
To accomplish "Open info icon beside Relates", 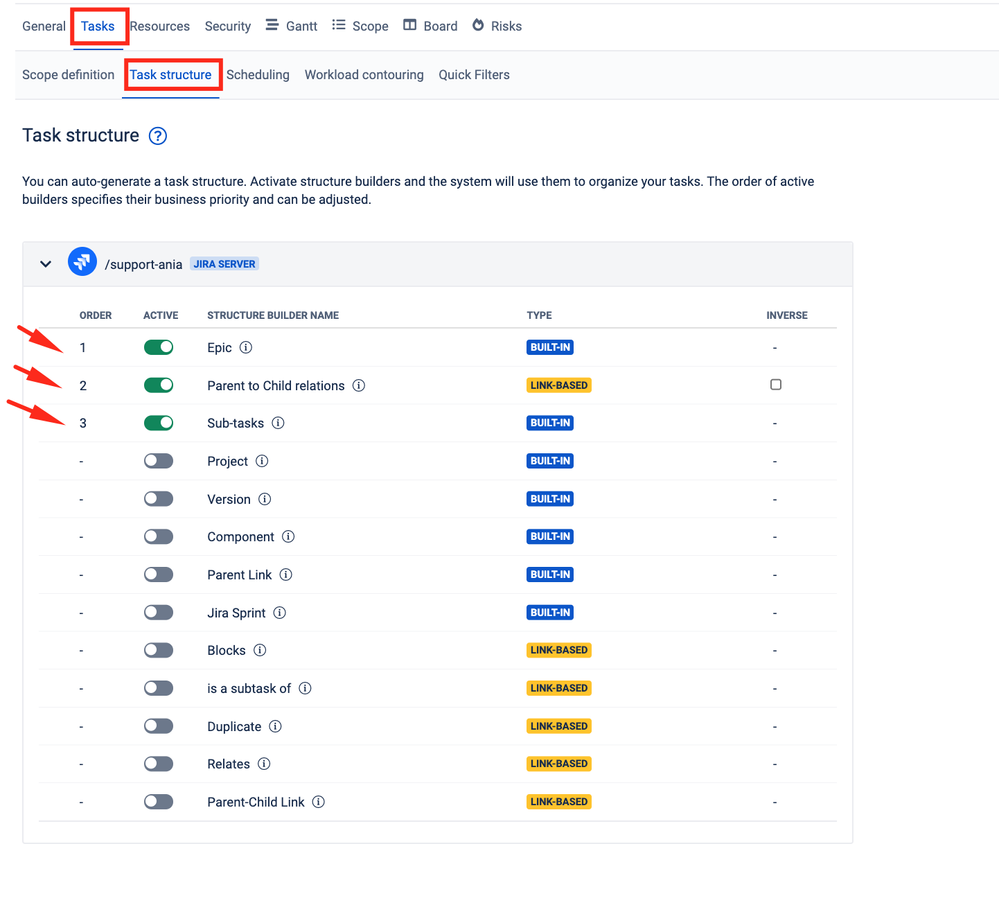I will [x=264, y=763].
